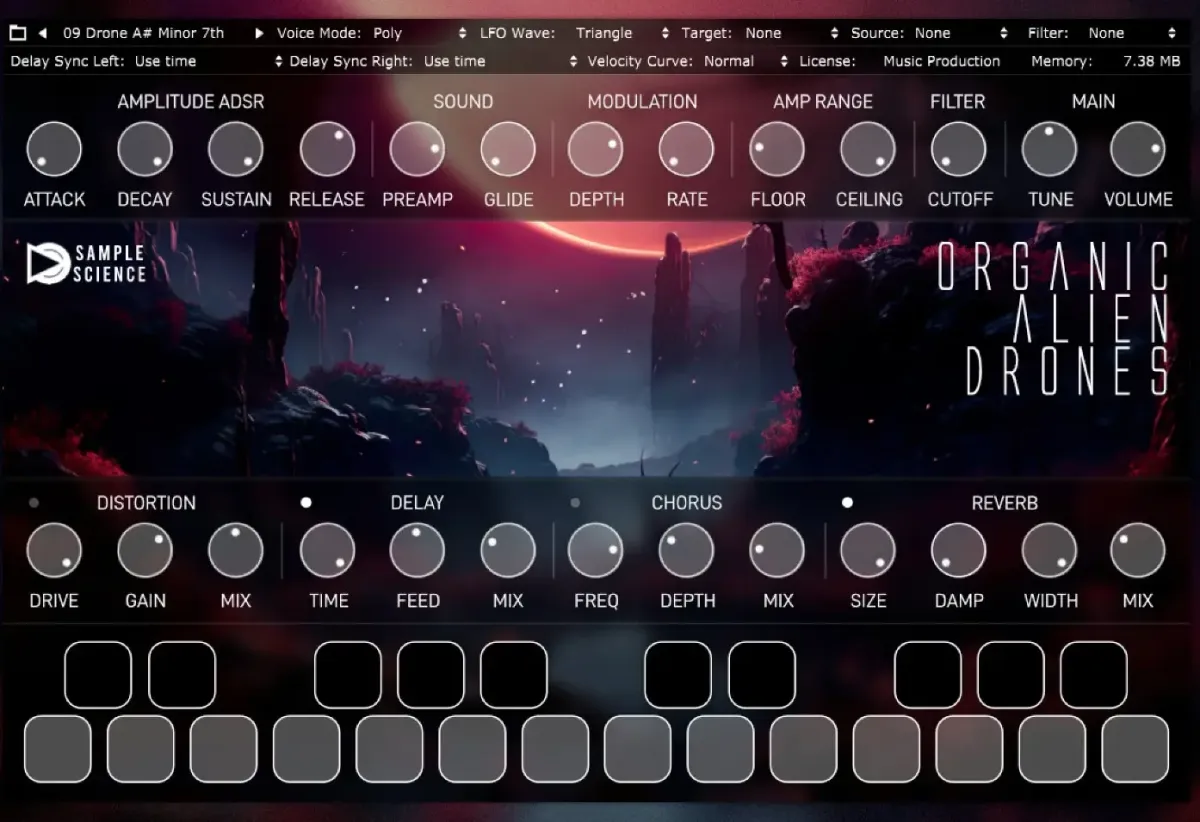Select the Modulation DEPTH knob
1200x822 pixels.
click(595, 149)
